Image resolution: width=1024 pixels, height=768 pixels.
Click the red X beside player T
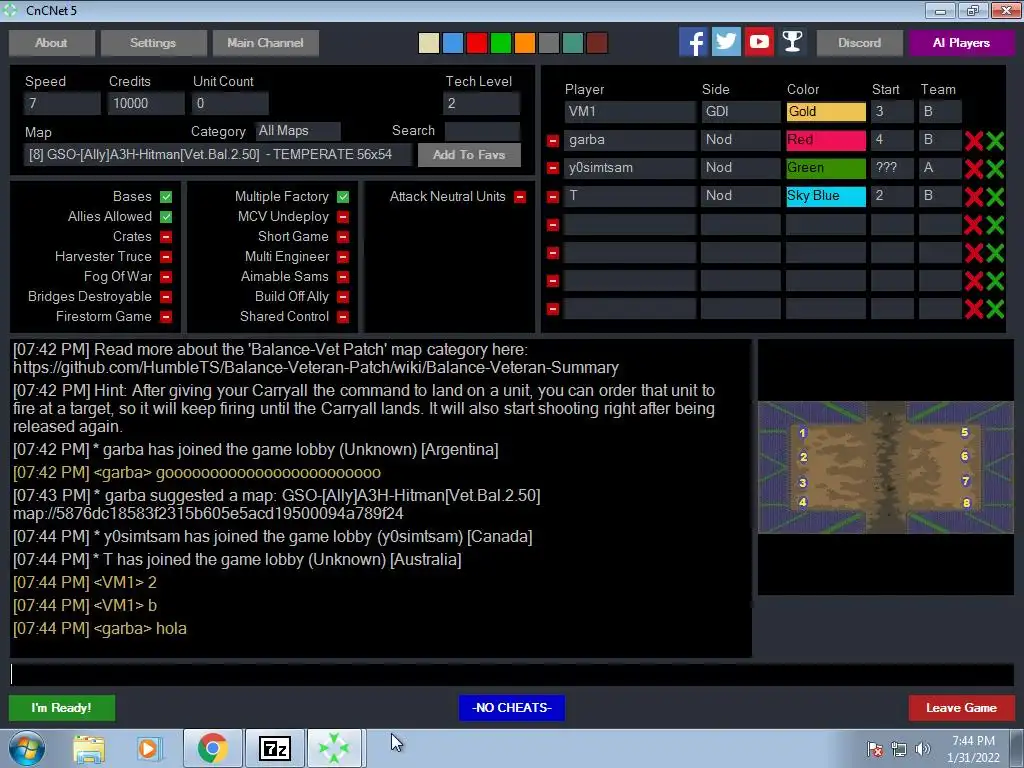pos(974,197)
